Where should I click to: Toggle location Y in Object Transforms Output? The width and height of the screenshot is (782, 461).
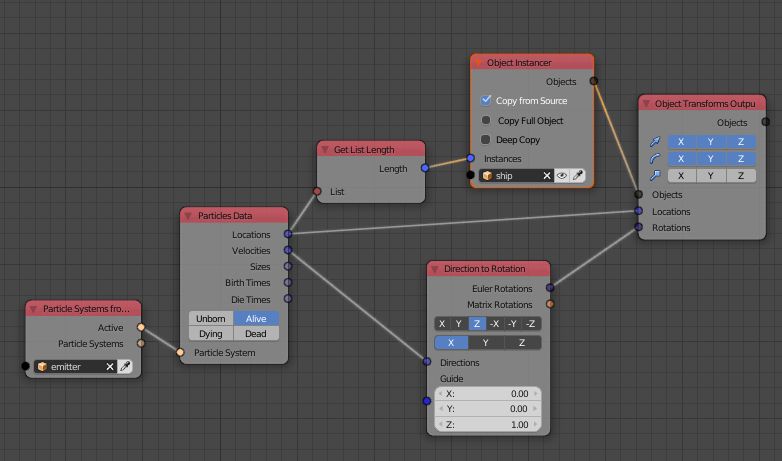[x=711, y=142]
